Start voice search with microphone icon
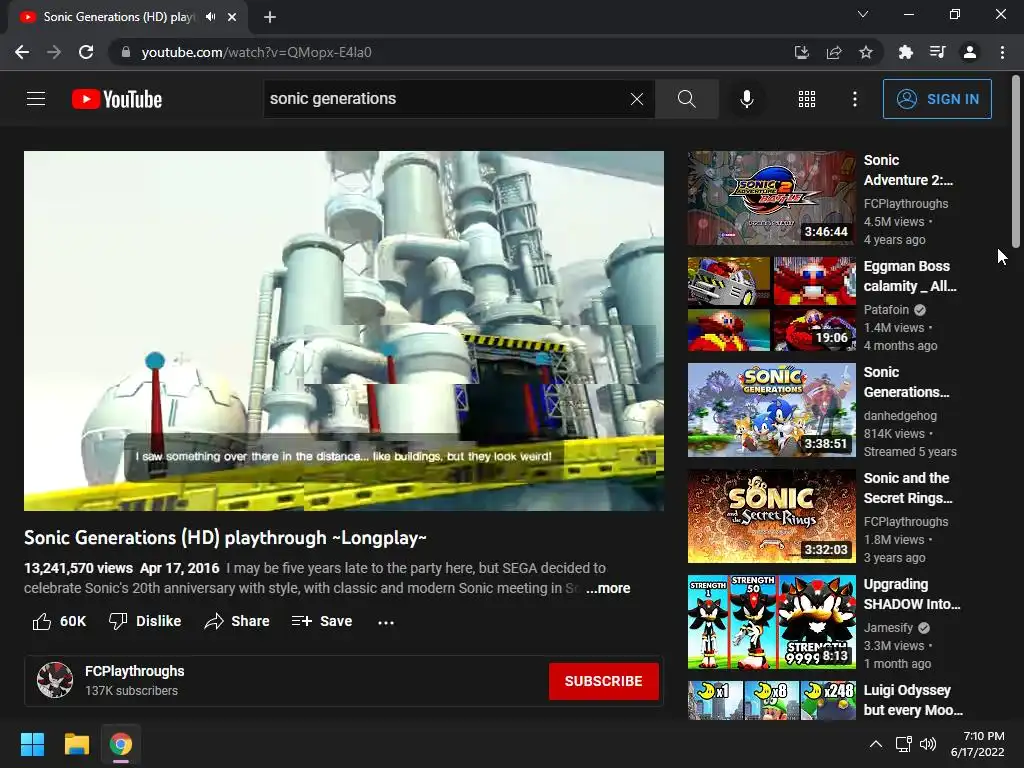 tap(746, 99)
